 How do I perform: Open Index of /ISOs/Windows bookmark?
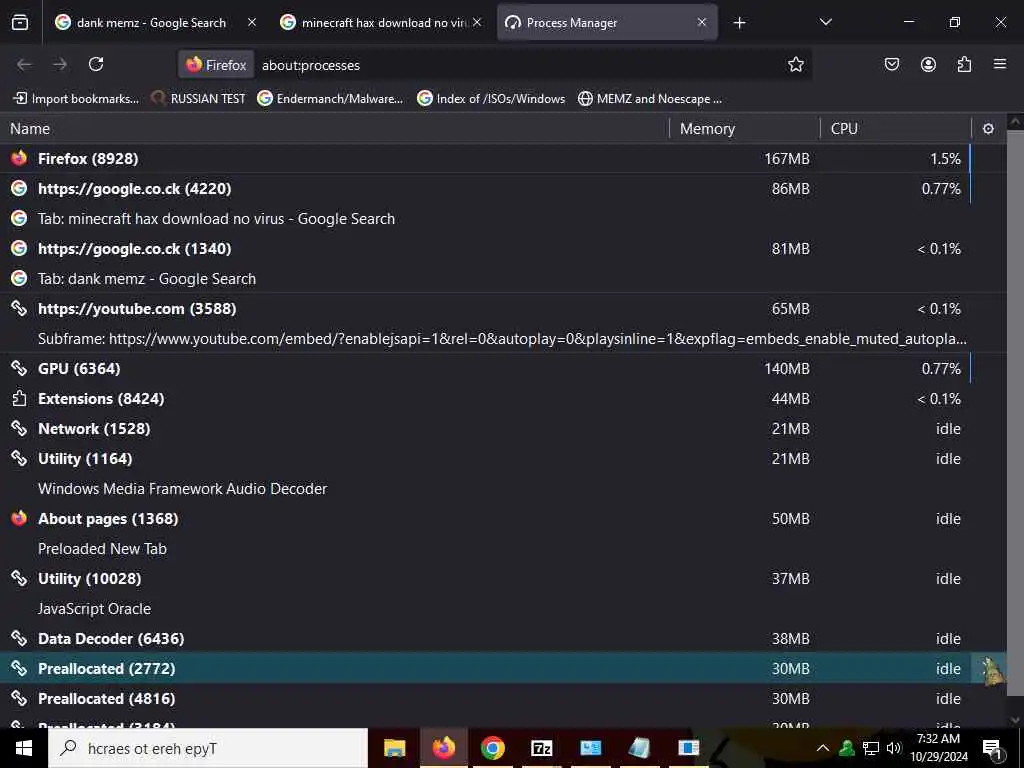491,99
